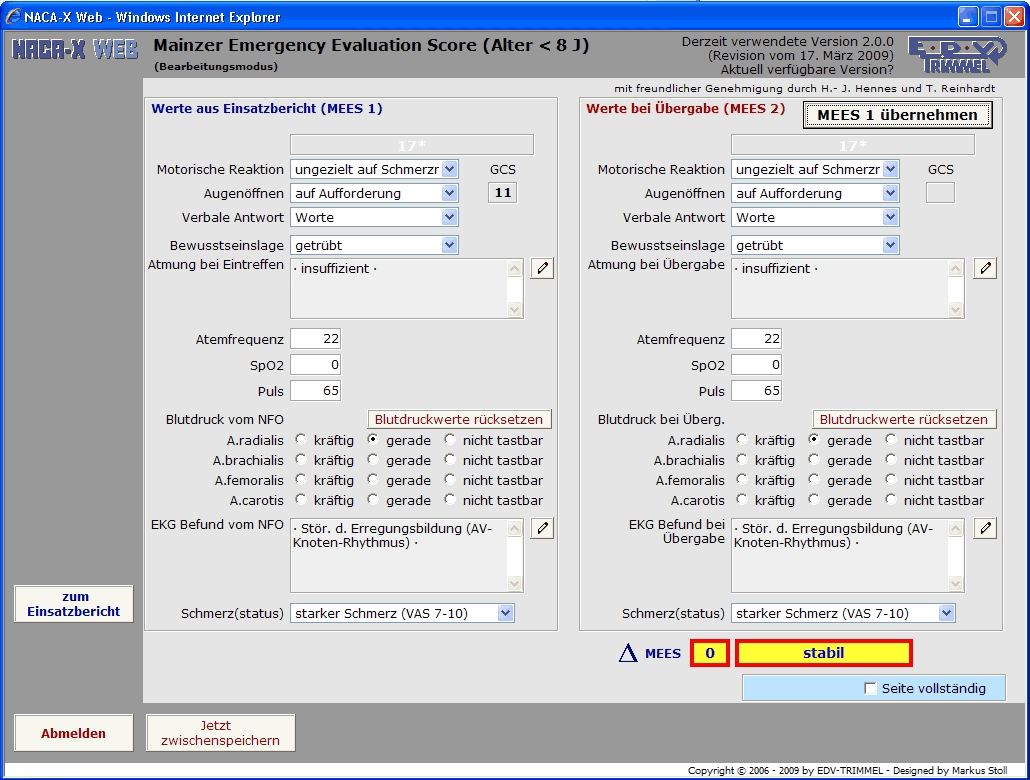Click the GCS value field in MEES 1
Viewport: 1030px width, 780px height.
point(503,193)
